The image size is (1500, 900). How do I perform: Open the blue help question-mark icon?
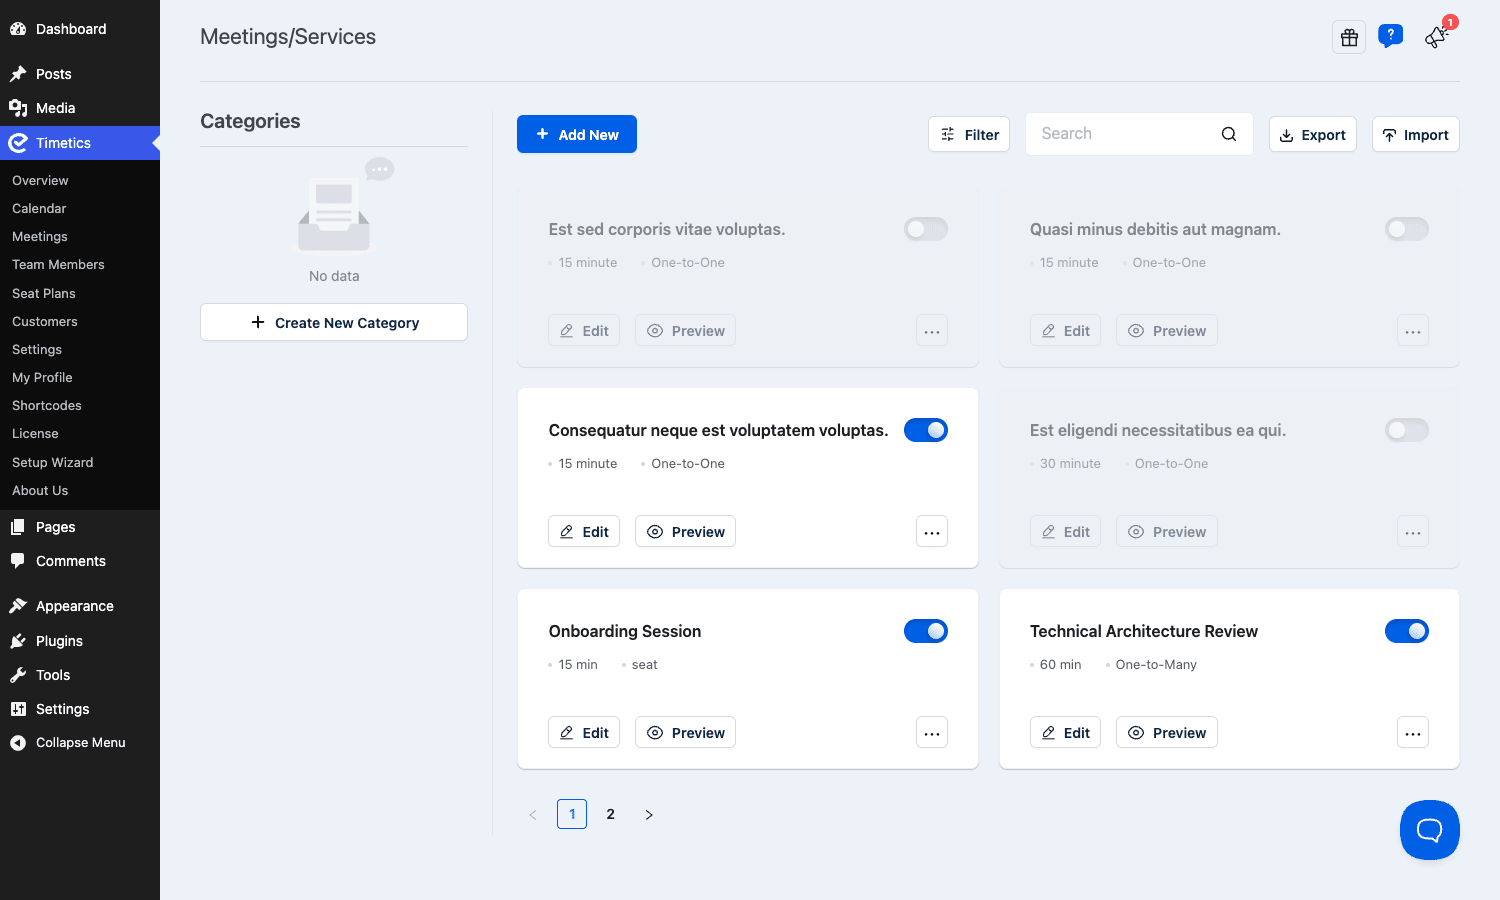(x=1390, y=36)
